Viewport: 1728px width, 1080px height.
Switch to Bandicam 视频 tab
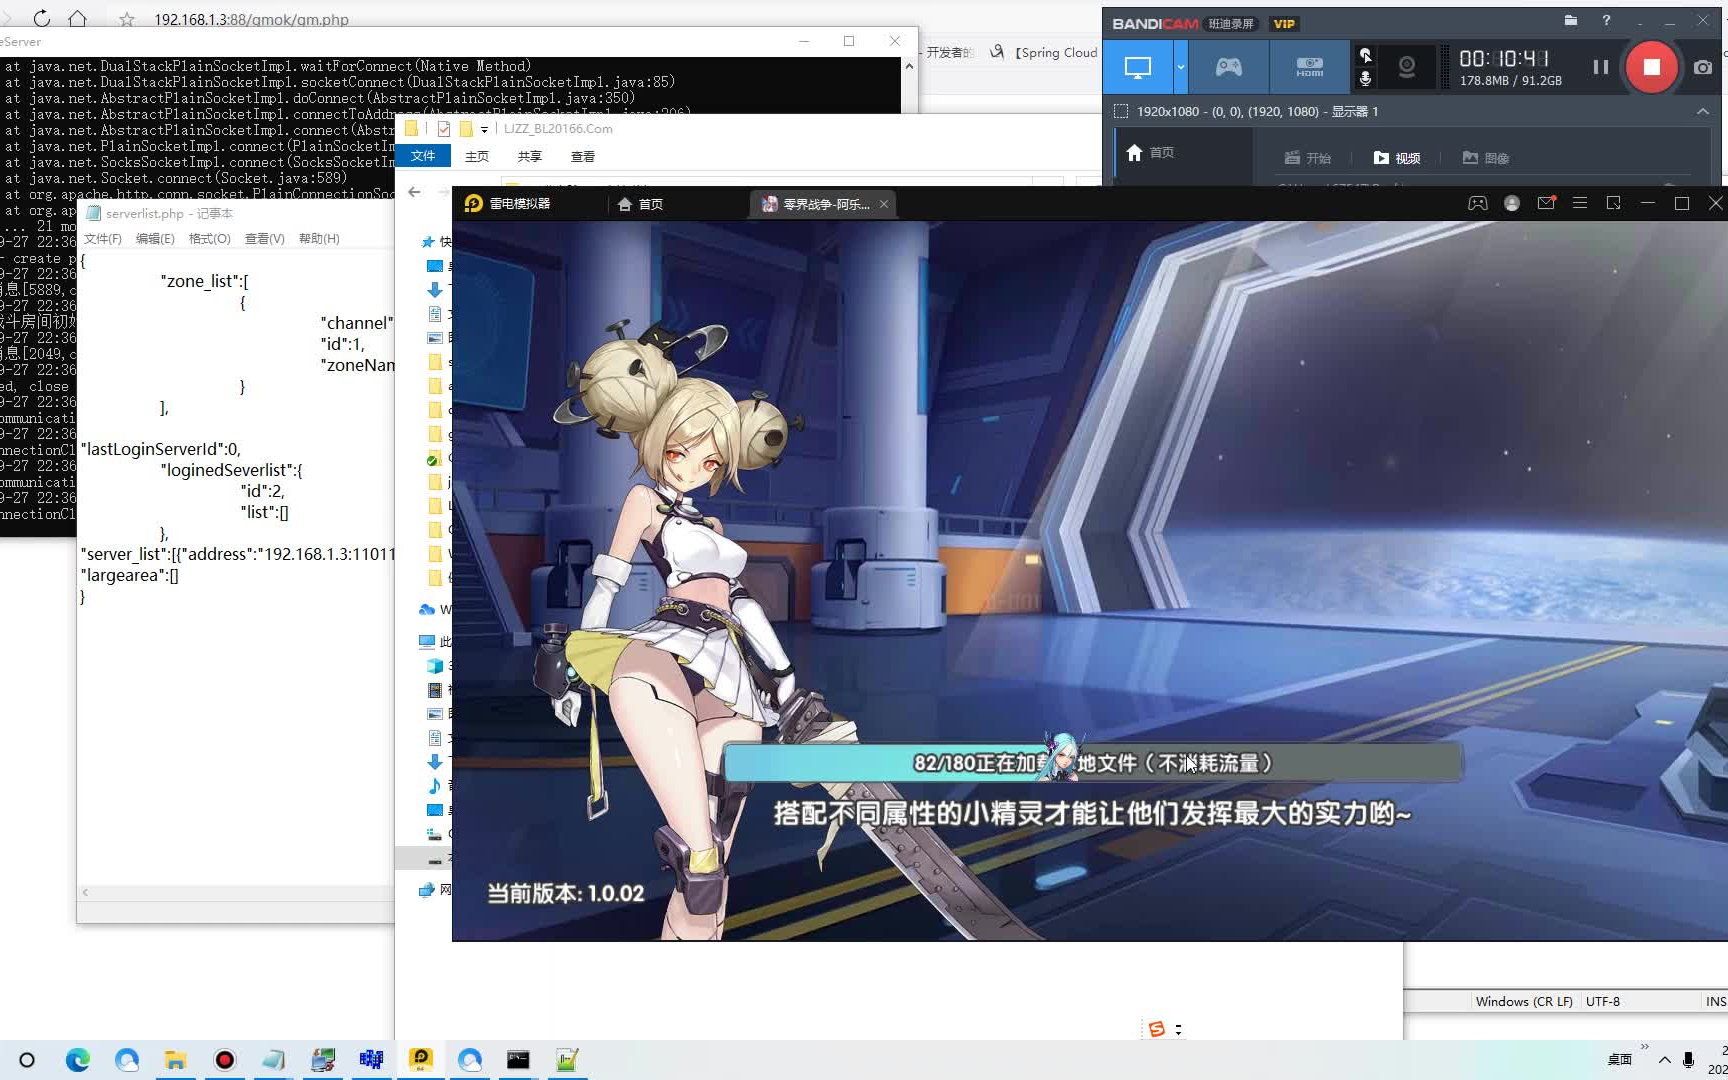(x=1397, y=158)
